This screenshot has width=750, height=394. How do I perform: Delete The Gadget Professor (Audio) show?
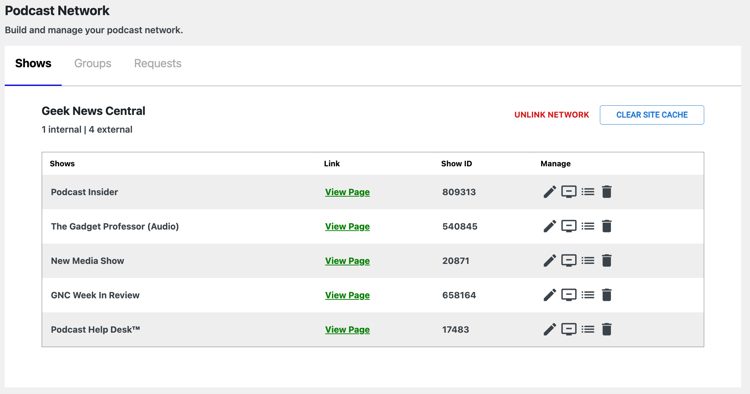click(607, 226)
